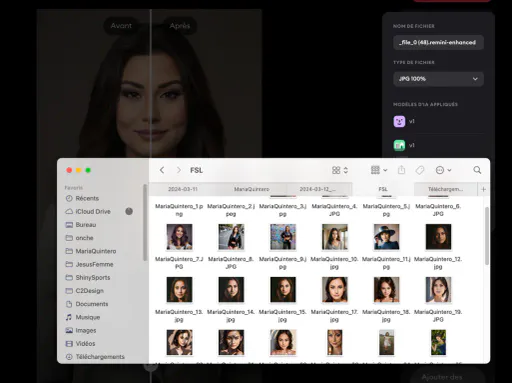Go forward in Finder navigation
Image resolution: width=512 pixels, height=383 pixels.
tap(179, 170)
